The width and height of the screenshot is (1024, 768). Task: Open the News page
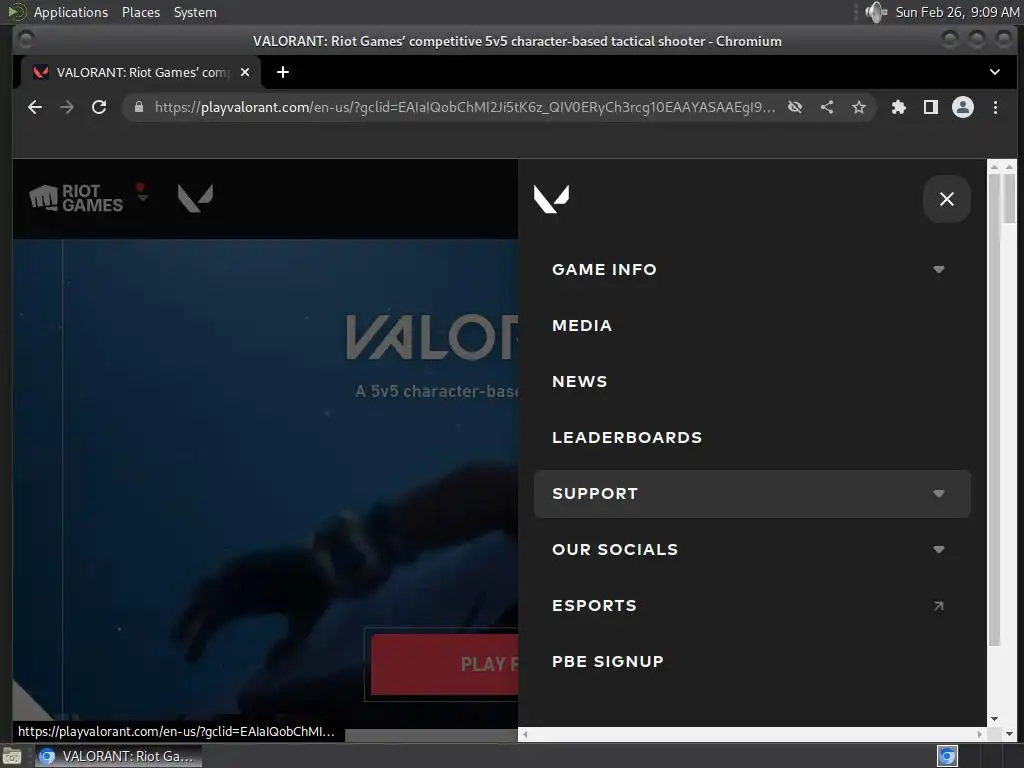(x=579, y=381)
